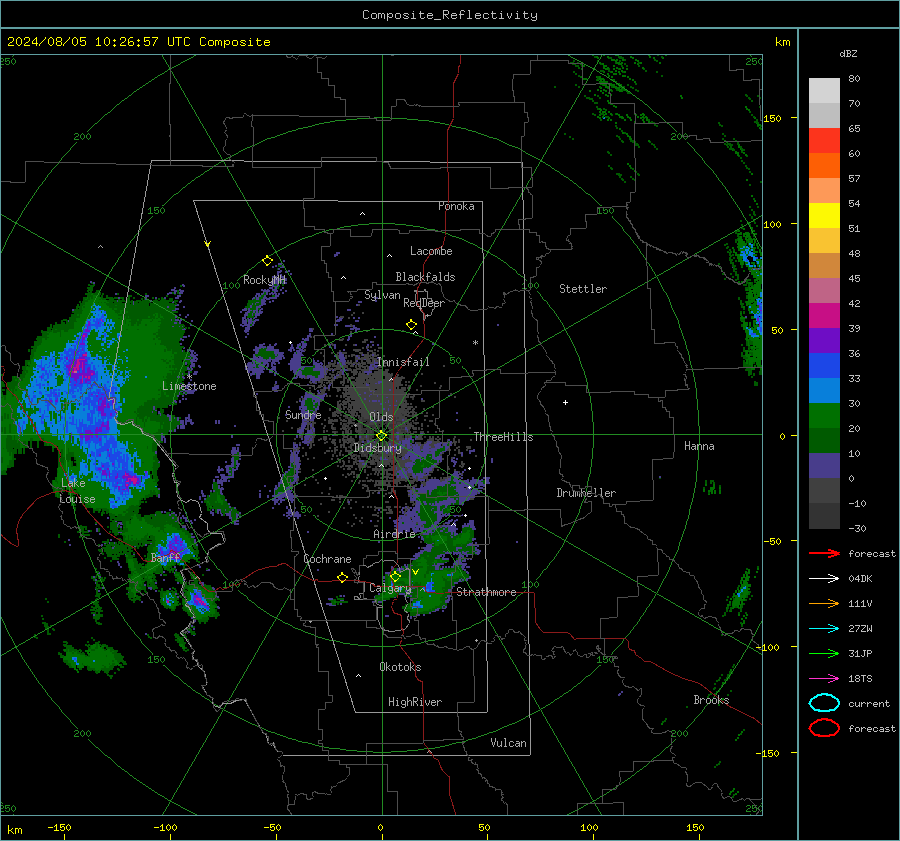900x841 pixels.
Task: Click the yellow diamond marker below RedDeer
Action: [411, 325]
